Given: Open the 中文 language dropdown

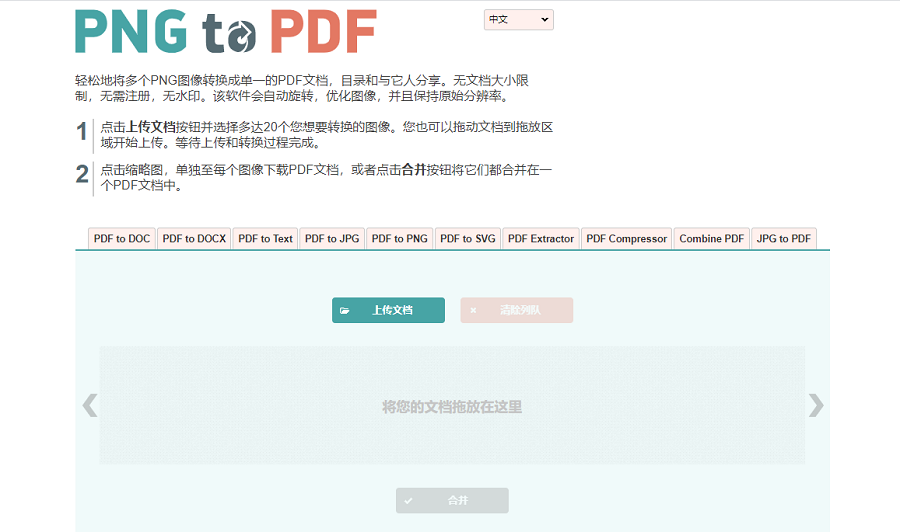Looking at the screenshot, I should (x=518, y=20).
